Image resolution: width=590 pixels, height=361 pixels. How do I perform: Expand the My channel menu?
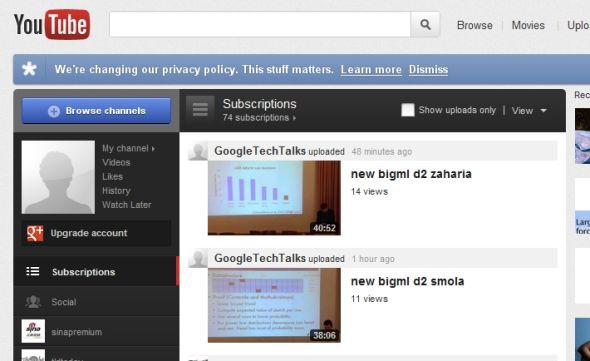(128, 148)
